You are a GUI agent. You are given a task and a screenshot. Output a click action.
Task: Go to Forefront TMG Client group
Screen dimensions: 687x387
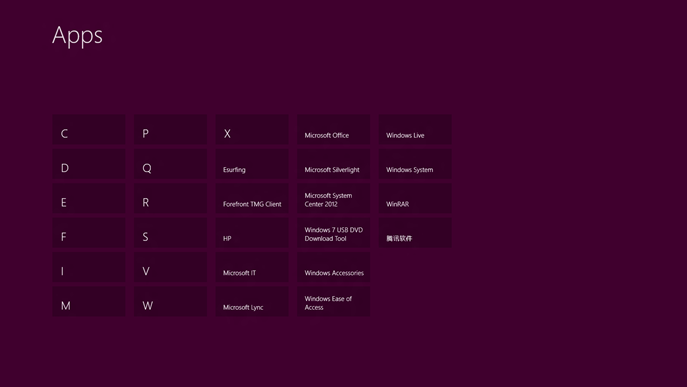point(252,199)
